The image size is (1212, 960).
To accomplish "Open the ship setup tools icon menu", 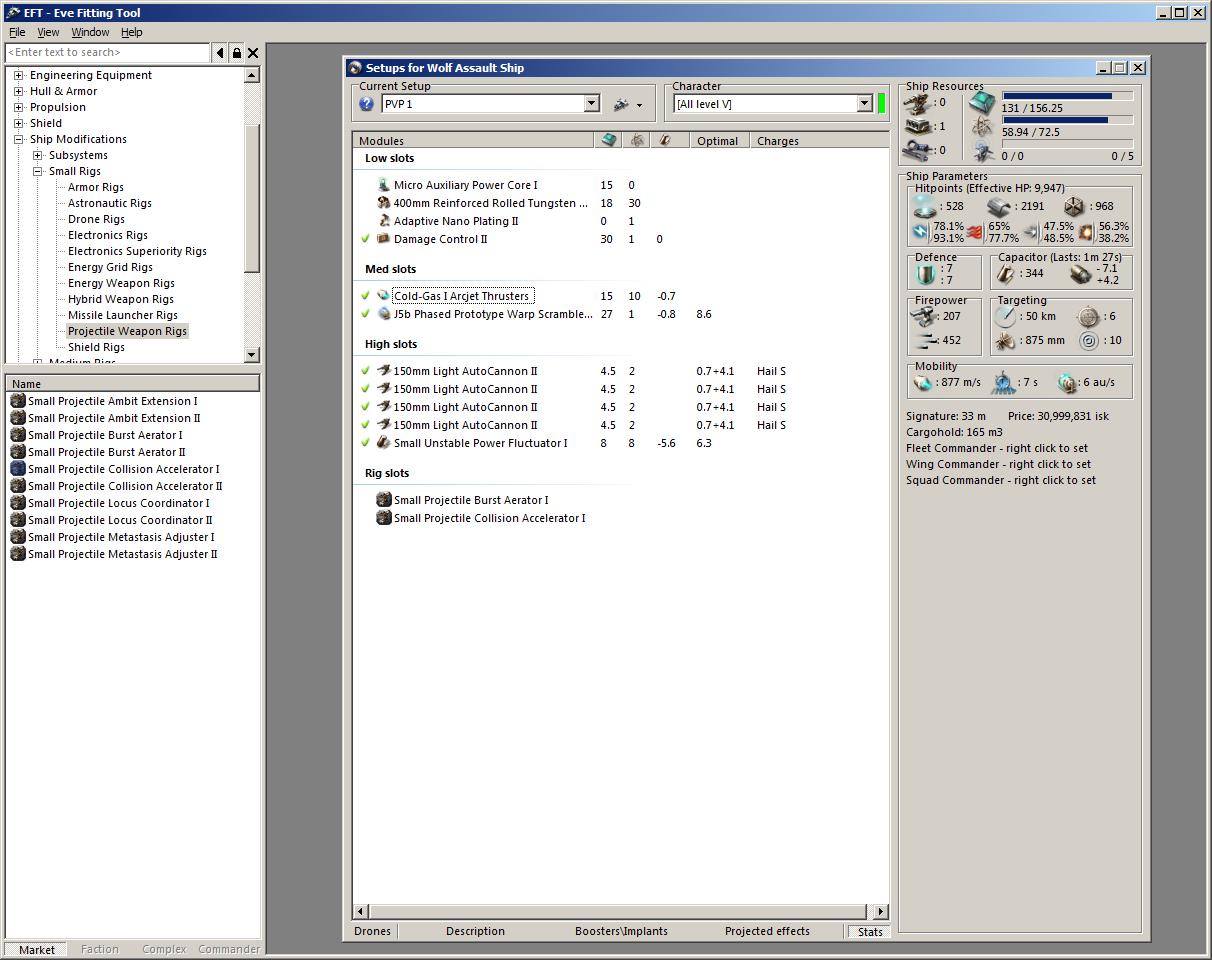I will (x=627, y=104).
